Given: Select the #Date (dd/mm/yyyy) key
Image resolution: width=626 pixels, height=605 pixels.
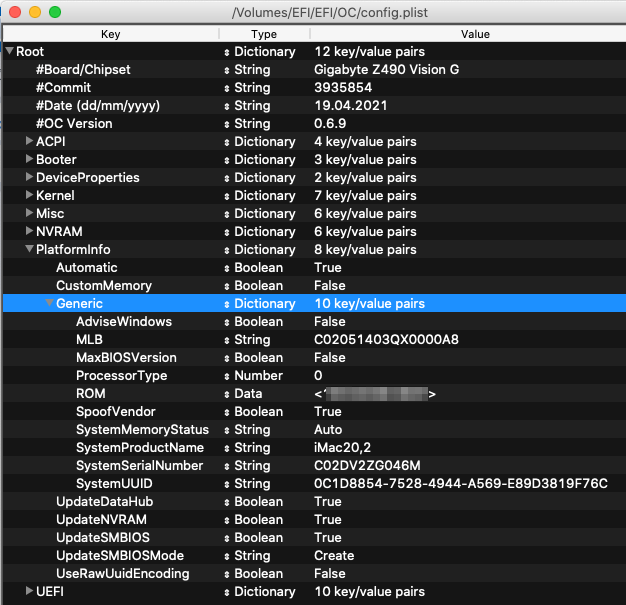Looking at the screenshot, I should [x=98, y=105].
